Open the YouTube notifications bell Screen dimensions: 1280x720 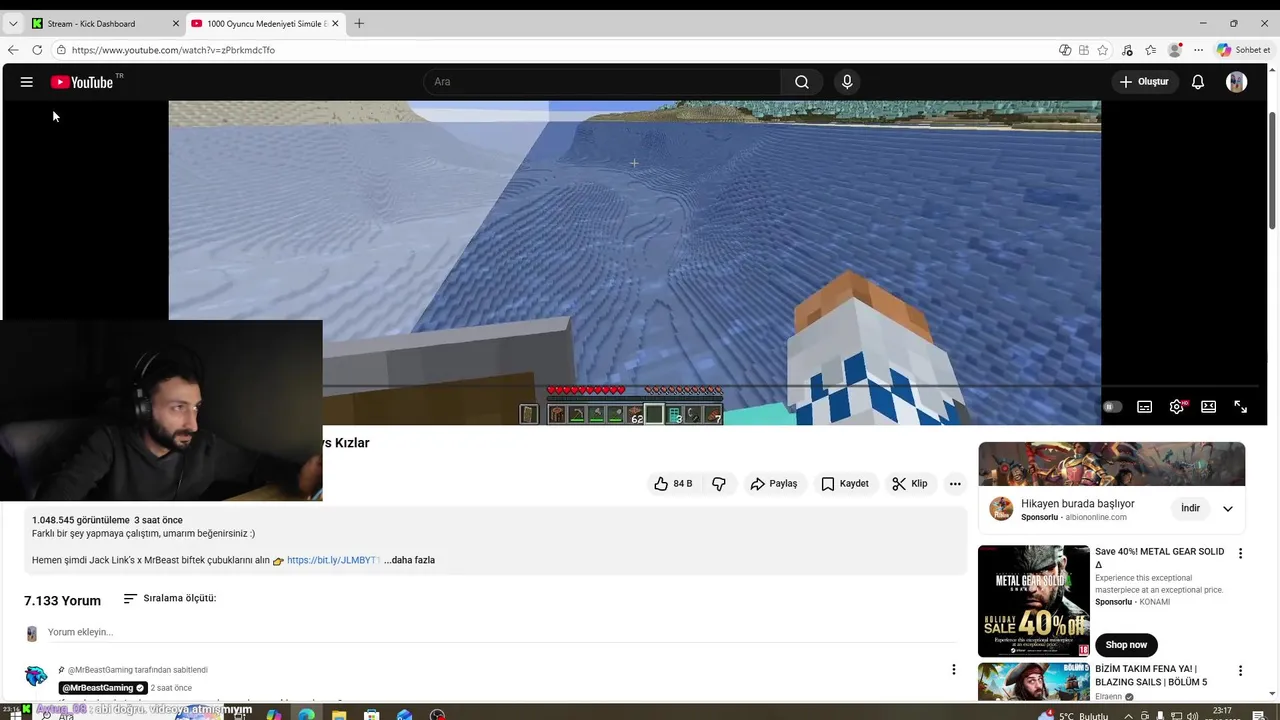(1198, 82)
